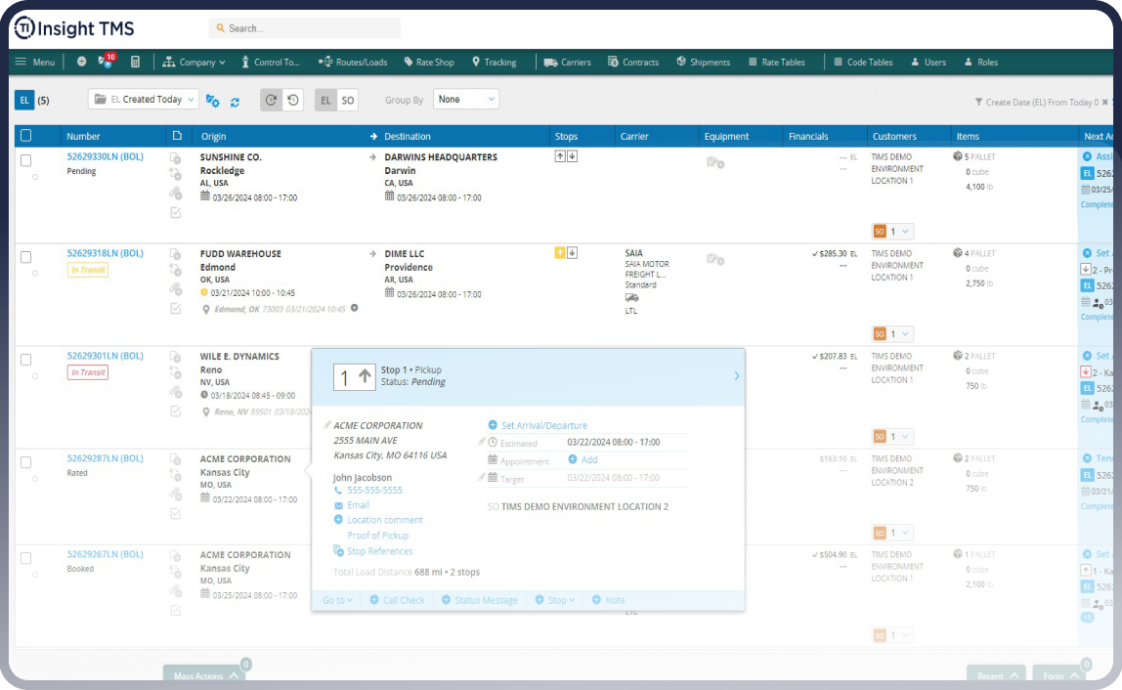1122x690 pixels.
Task: Click pencil icon next to ACME CORPORATION address
Action: (327, 426)
